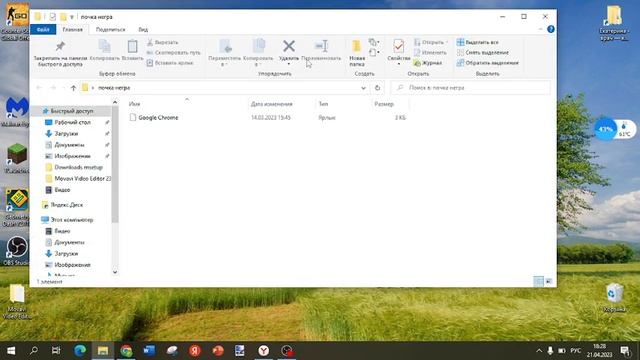
Task: Switch to Главная (Home) ribbon tab
Action: (73, 29)
